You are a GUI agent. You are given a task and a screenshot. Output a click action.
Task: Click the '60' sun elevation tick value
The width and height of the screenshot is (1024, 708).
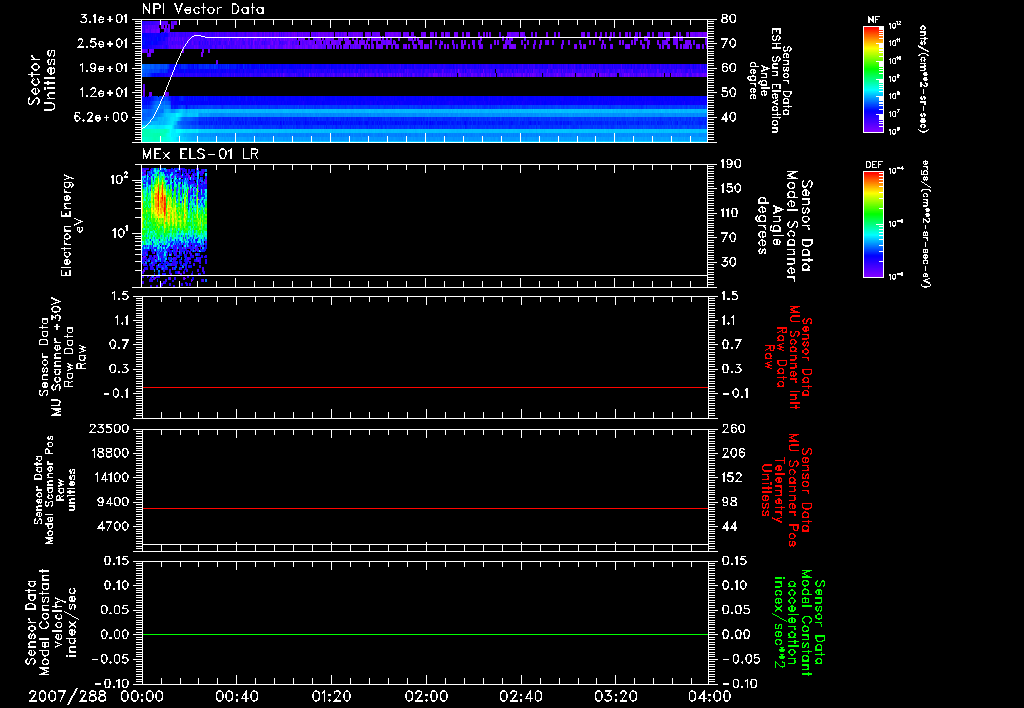pos(729,68)
